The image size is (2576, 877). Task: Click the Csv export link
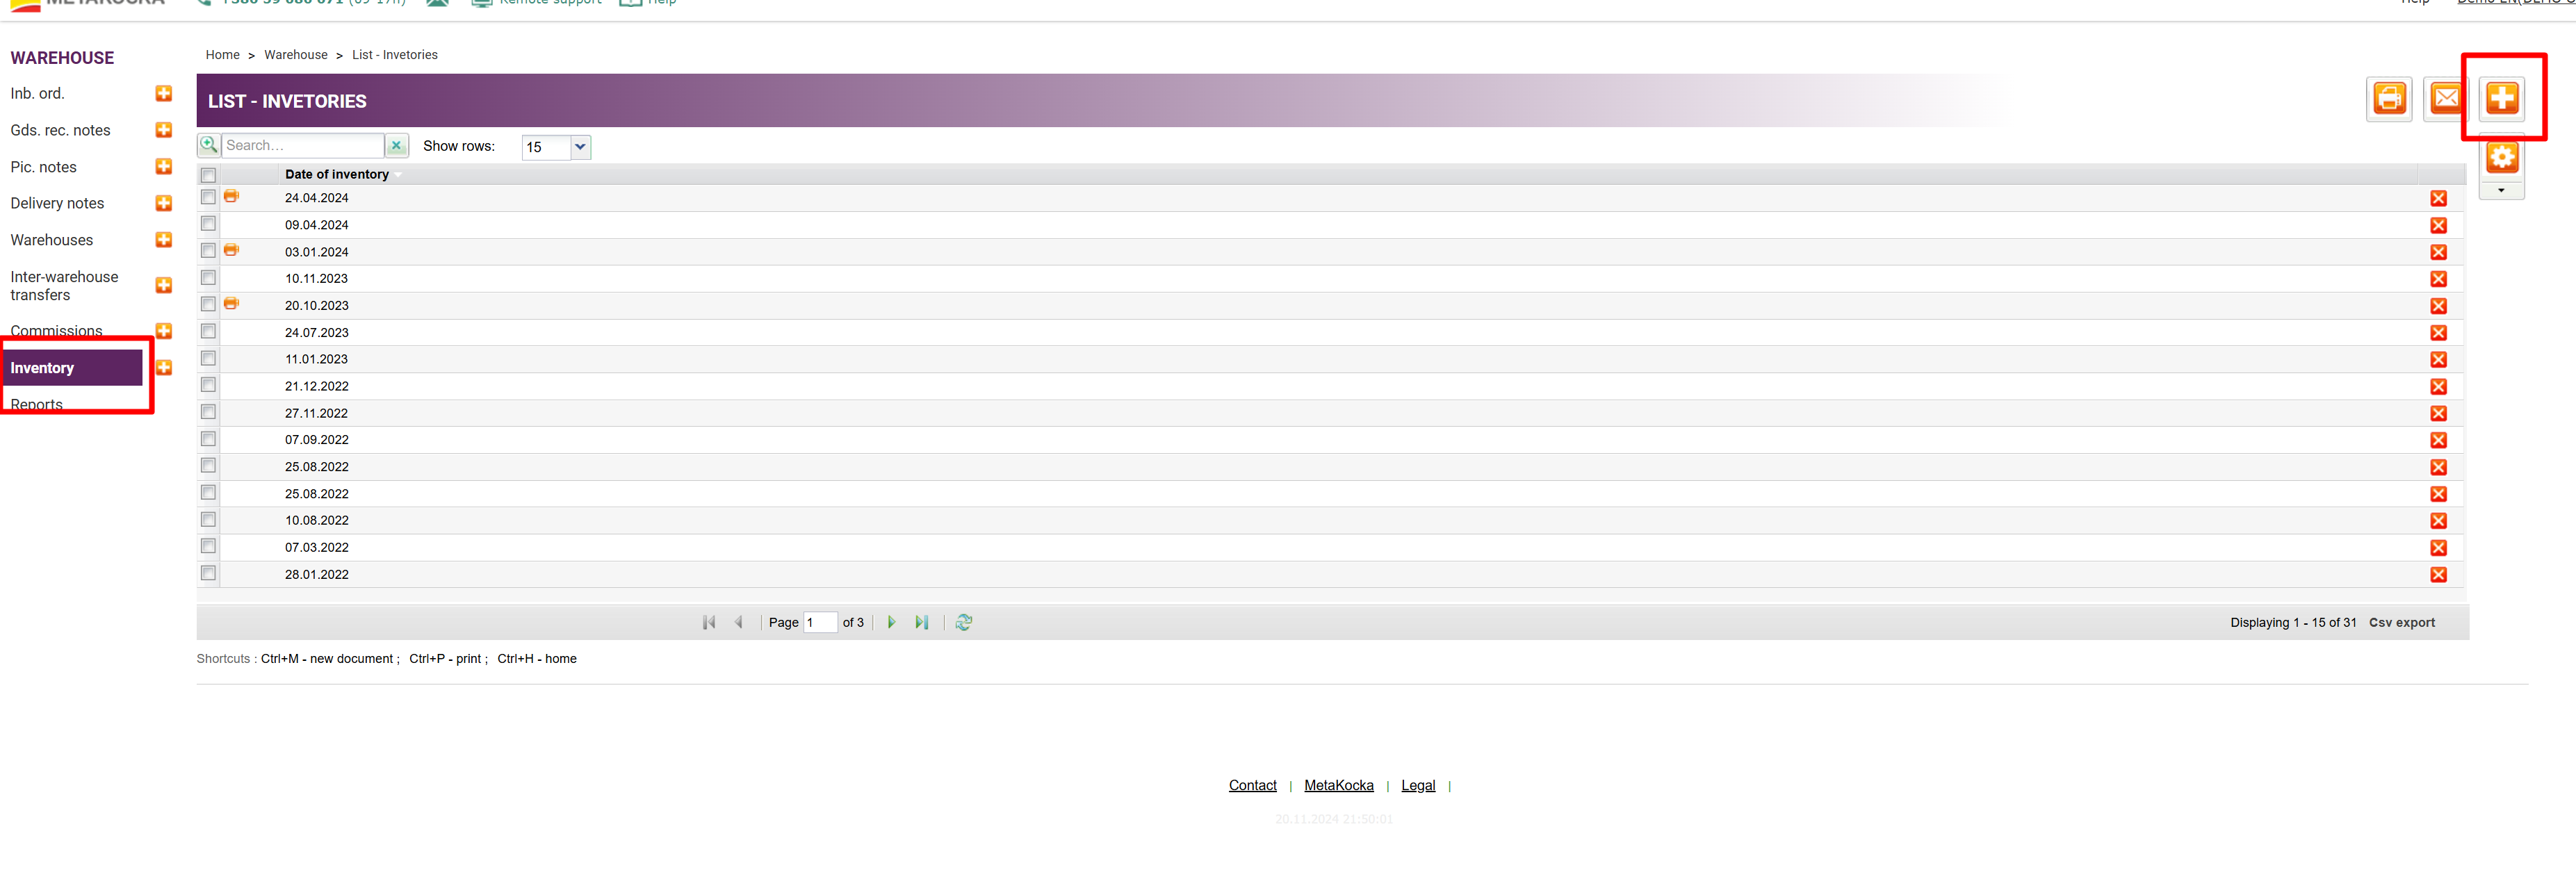(2401, 622)
